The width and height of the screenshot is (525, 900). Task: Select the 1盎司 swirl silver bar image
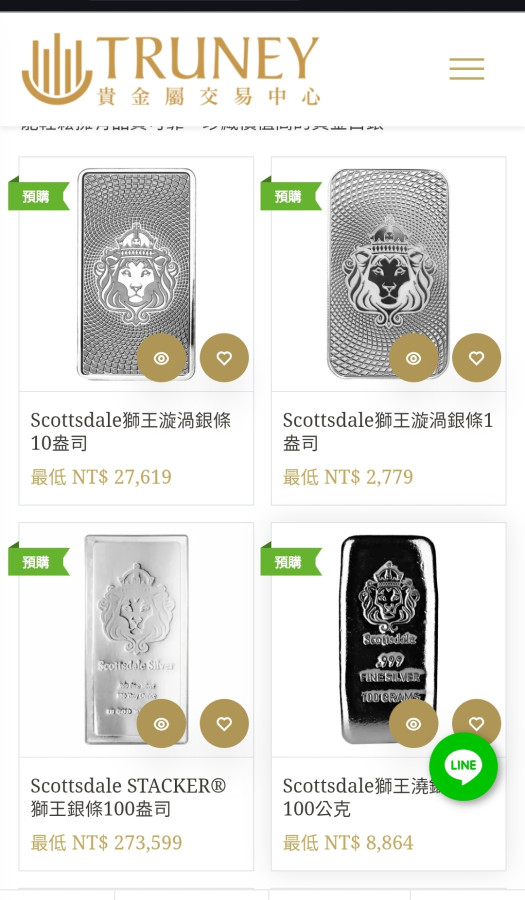(388, 274)
